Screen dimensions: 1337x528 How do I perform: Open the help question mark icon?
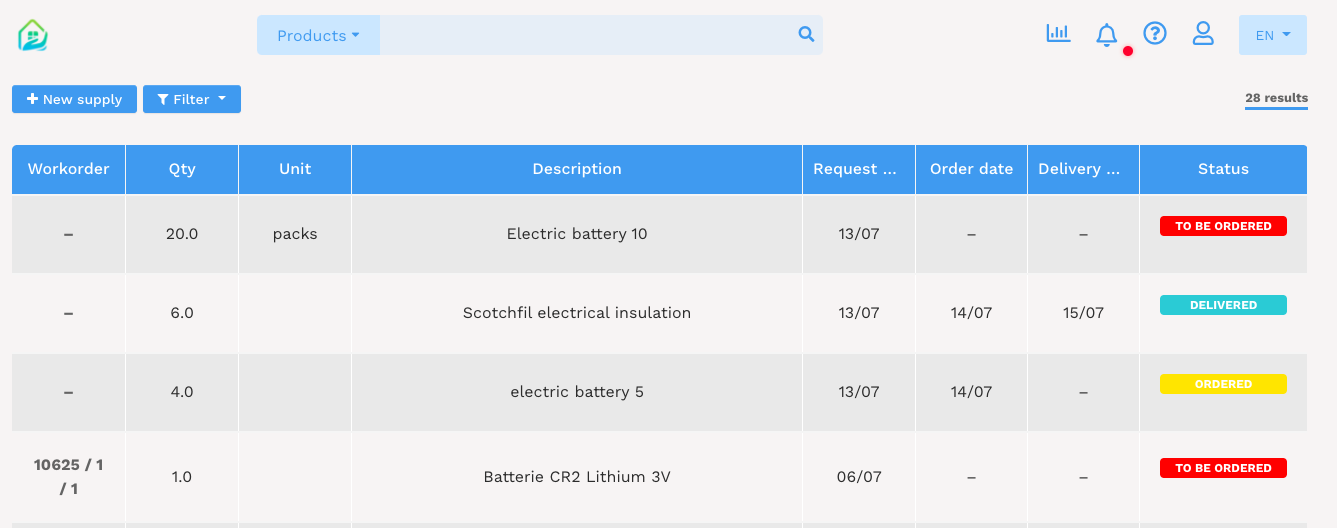[x=1155, y=34]
